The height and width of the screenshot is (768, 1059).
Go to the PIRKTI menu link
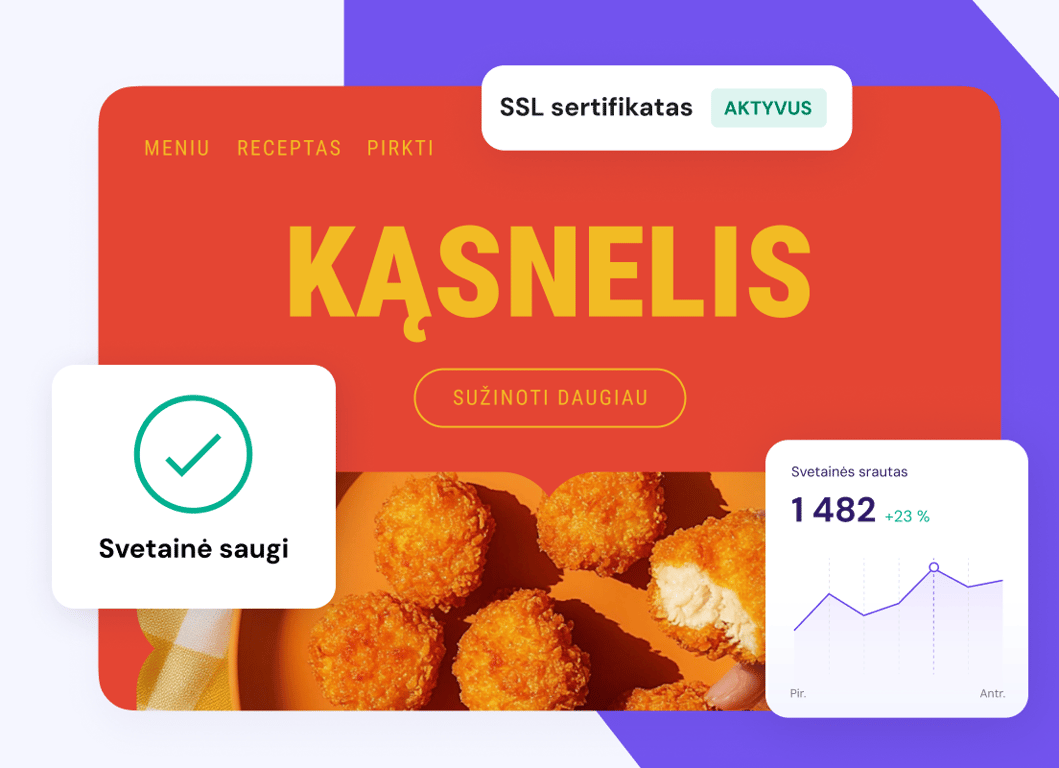(x=400, y=148)
